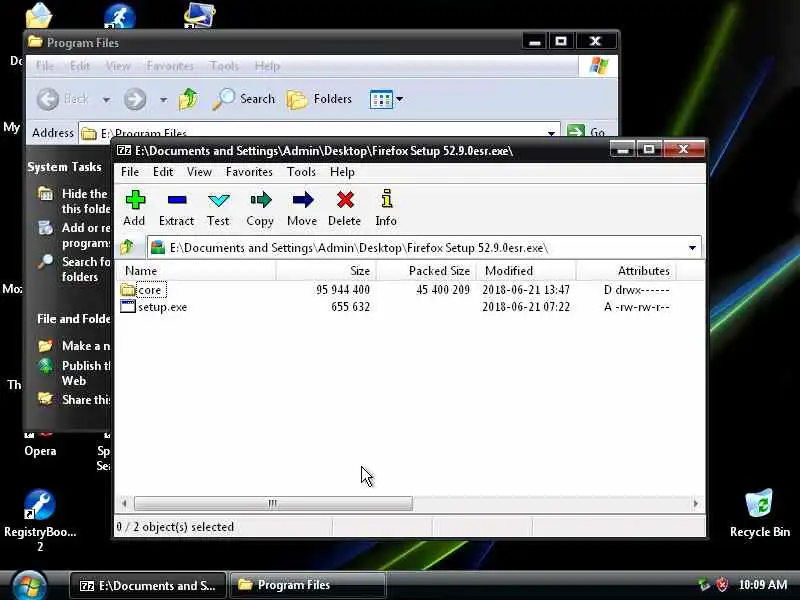This screenshot has height=600, width=800.
Task: Click the Up folder icon in Program Files
Action: click(188, 99)
